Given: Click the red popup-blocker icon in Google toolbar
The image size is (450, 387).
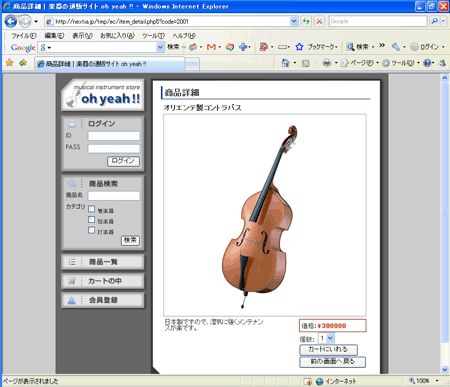Looking at the screenshot, I should pyautogui.click(x=263, y=47).
